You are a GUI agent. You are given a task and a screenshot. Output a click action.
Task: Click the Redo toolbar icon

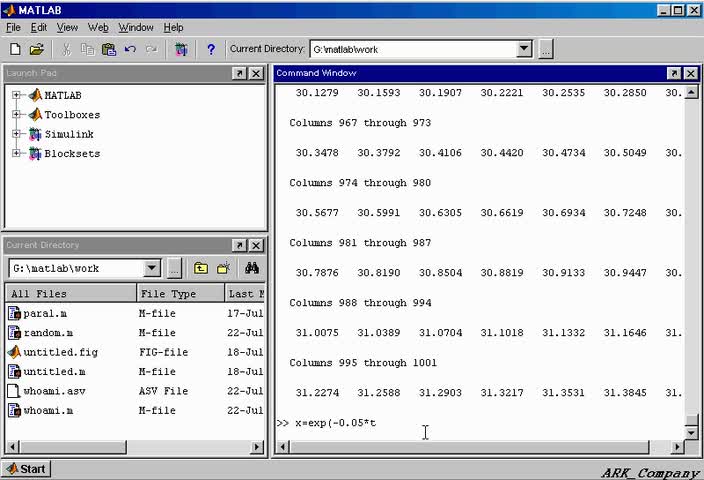tap(151, 49)
